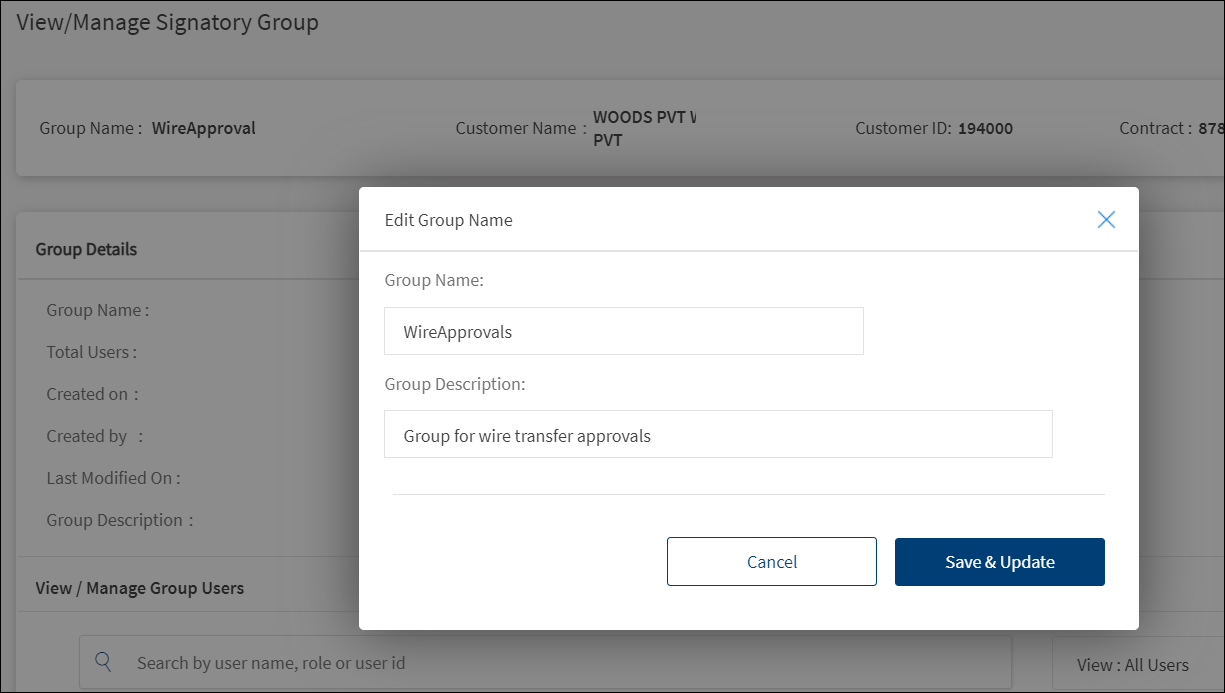
Task: Open the View: All Users dropdown
Action: point(1132,664)
